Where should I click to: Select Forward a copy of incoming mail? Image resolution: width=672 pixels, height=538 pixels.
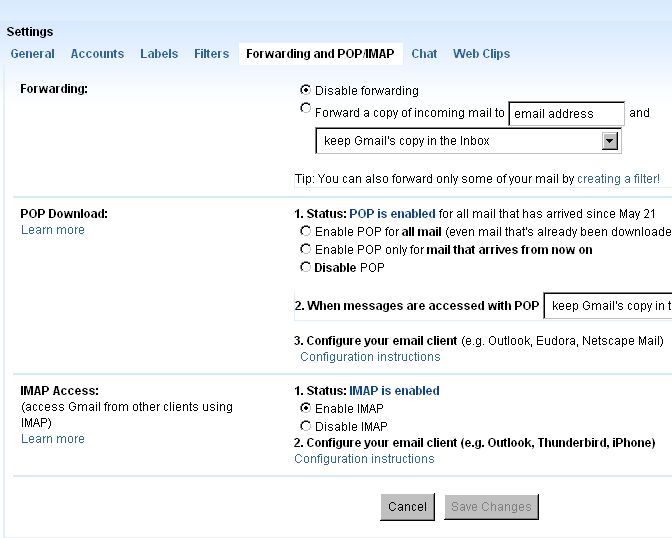click(x=305, y=108)
